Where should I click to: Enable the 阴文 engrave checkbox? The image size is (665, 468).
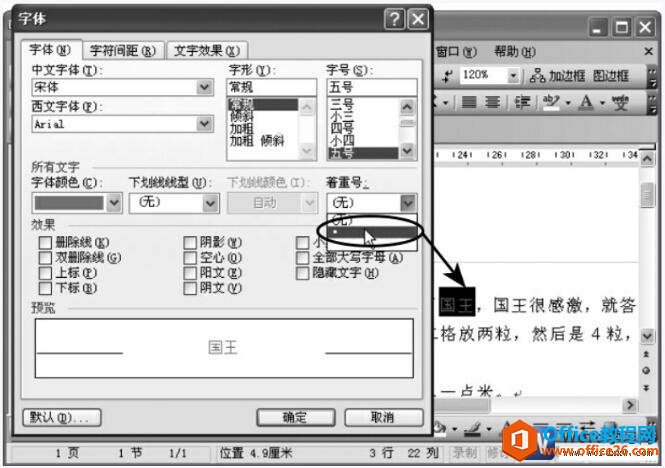(190, 289)
